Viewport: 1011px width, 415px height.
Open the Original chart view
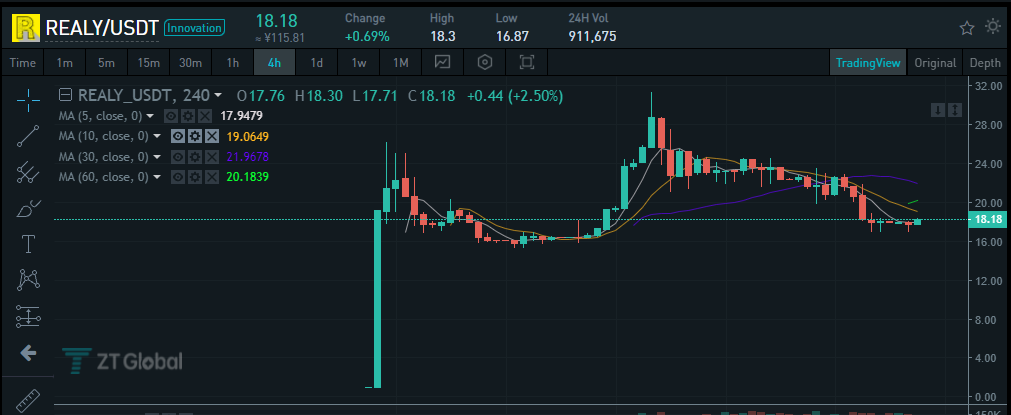[935, 63]
